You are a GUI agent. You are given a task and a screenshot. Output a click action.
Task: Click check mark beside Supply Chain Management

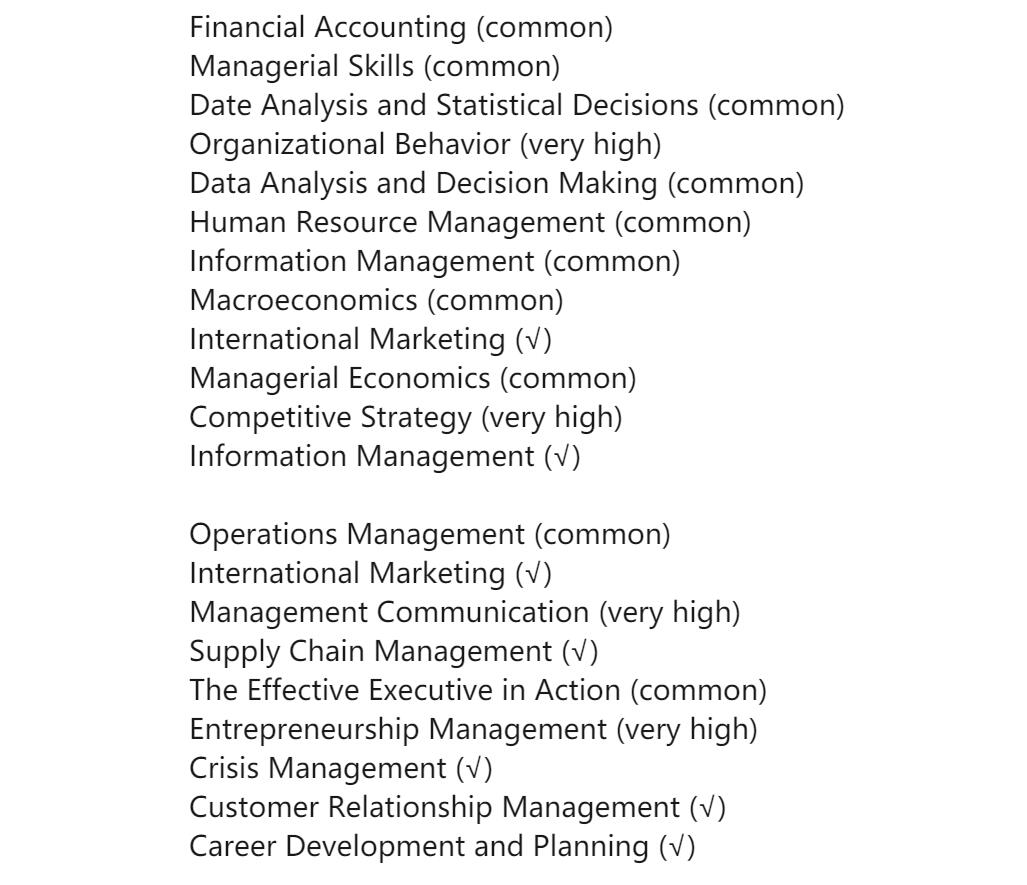(x=580, y=652)
